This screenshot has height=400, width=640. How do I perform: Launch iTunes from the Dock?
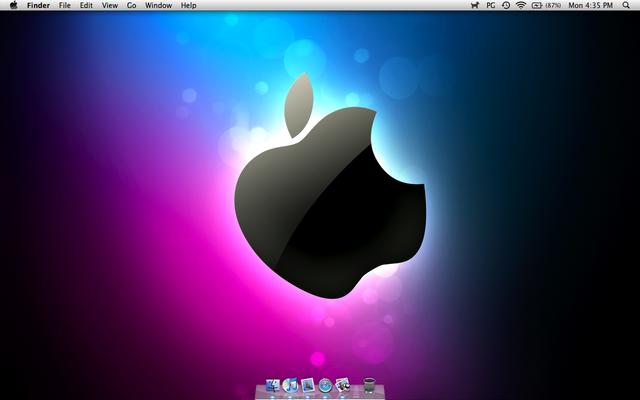tap(290, 385)
